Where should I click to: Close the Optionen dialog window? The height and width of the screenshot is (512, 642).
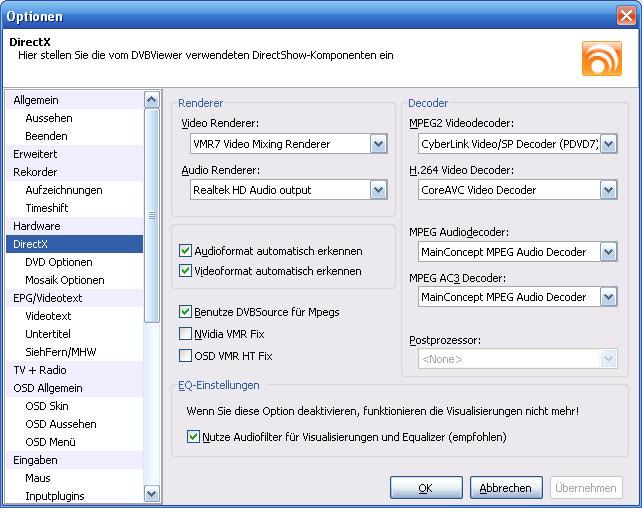624,15
